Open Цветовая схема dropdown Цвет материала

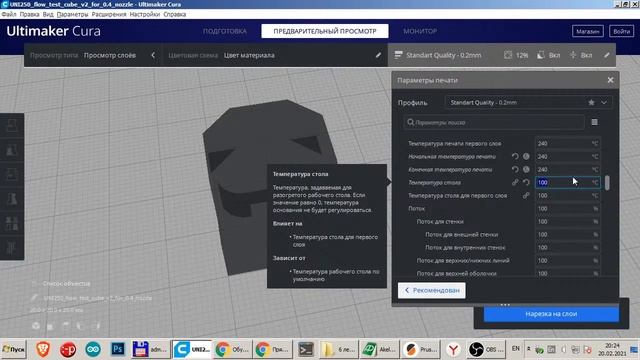point(249,55)
